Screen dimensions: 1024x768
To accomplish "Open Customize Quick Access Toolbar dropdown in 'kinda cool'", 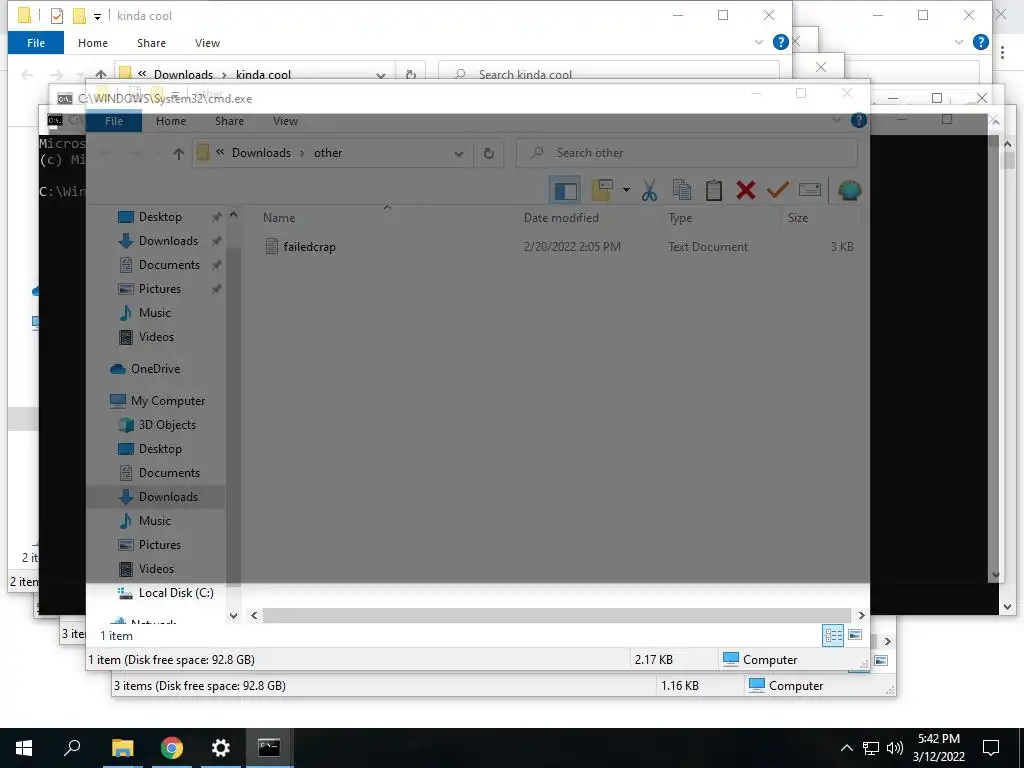I will click(97, 16).
